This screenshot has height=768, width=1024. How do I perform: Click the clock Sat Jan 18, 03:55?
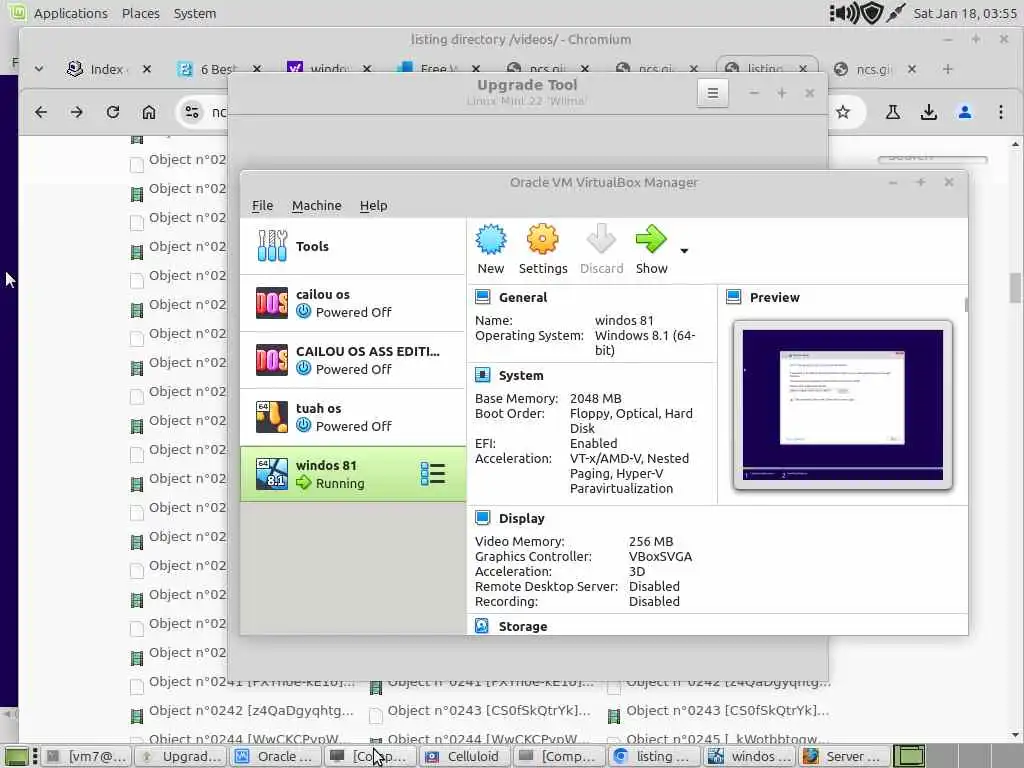click(x=965, y=13)
